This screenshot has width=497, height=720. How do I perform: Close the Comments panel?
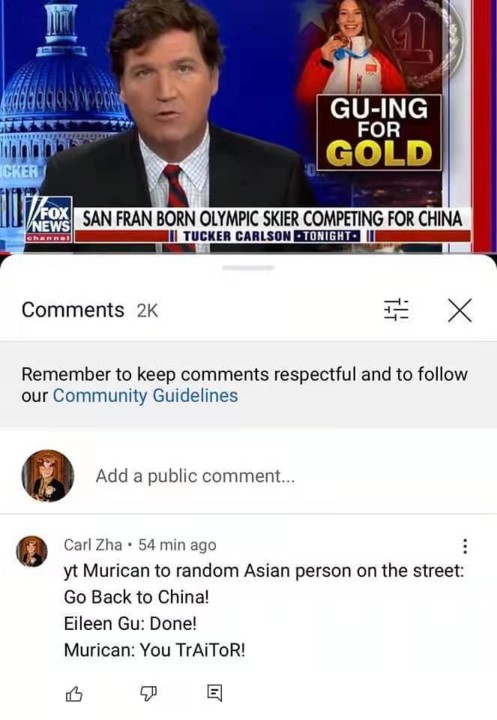[x=460, y=310]
